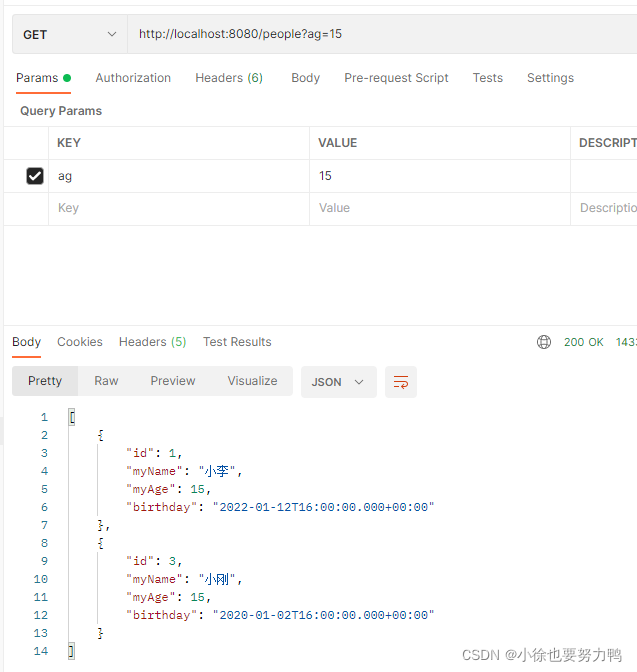Switch to the Params tab
The width and height of the screenshot is (637, 672).
[43, 78]
